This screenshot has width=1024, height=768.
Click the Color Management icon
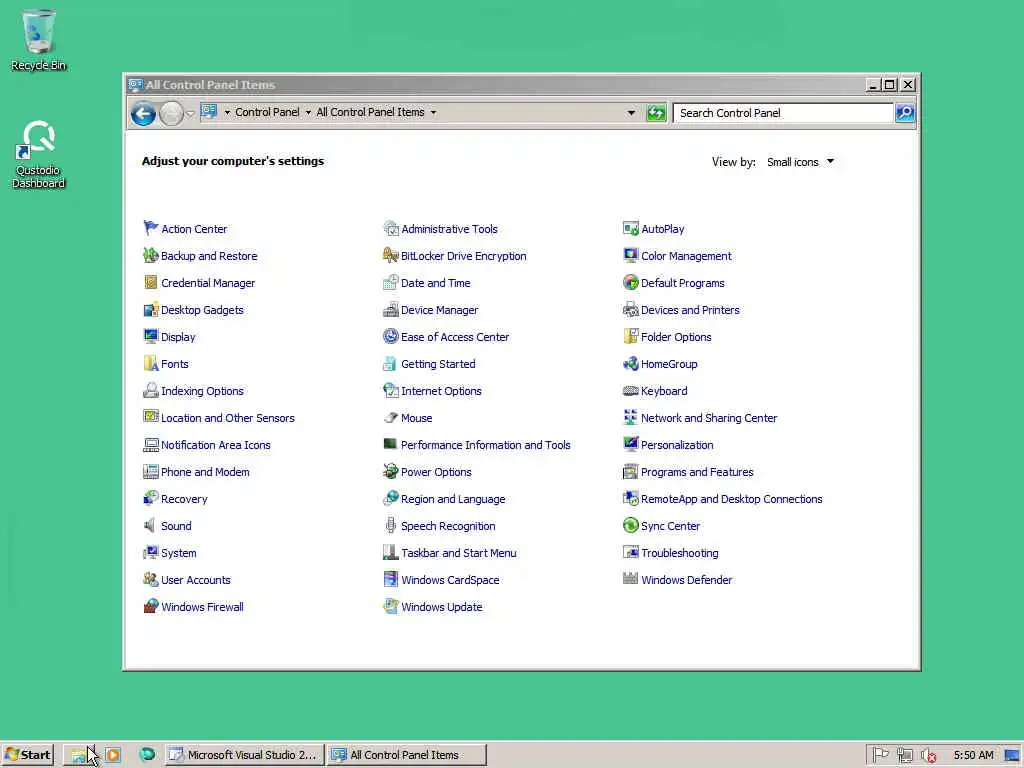point(630,255)
